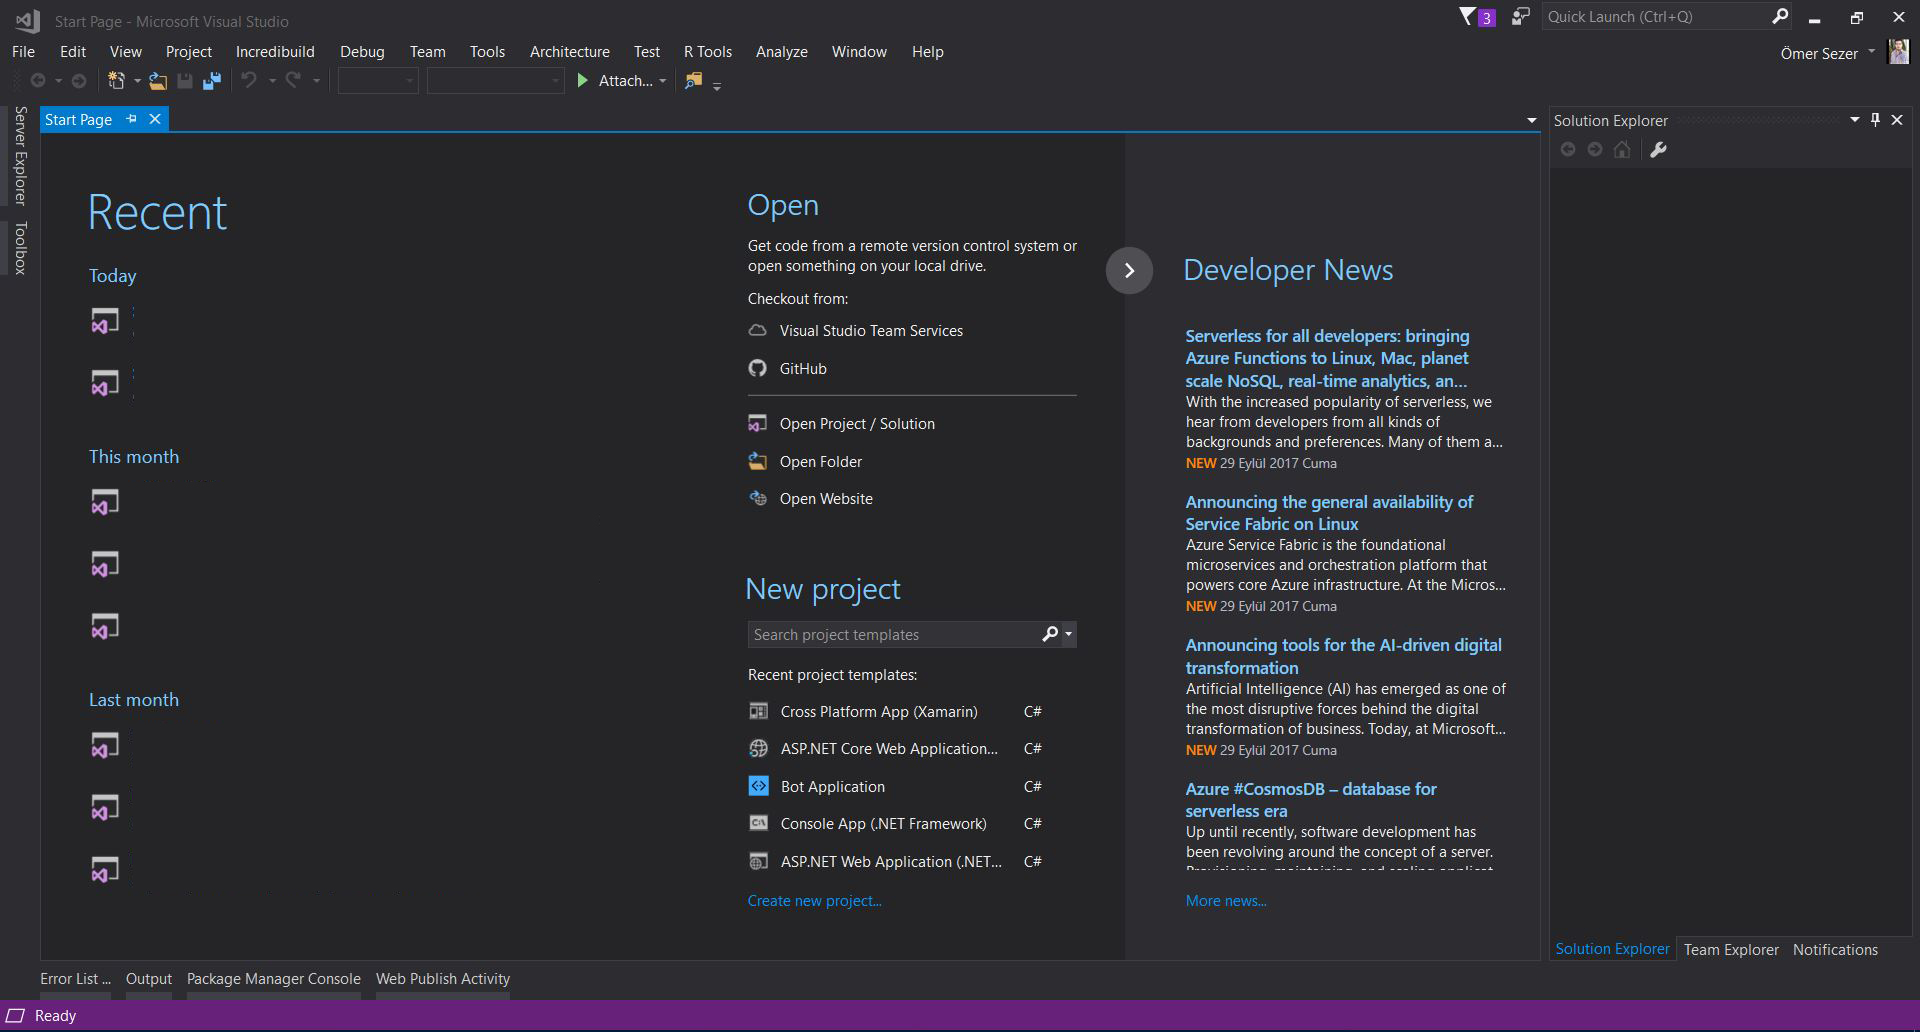
Task: Click the Open File toolbar icon
Action: point(158,81)
